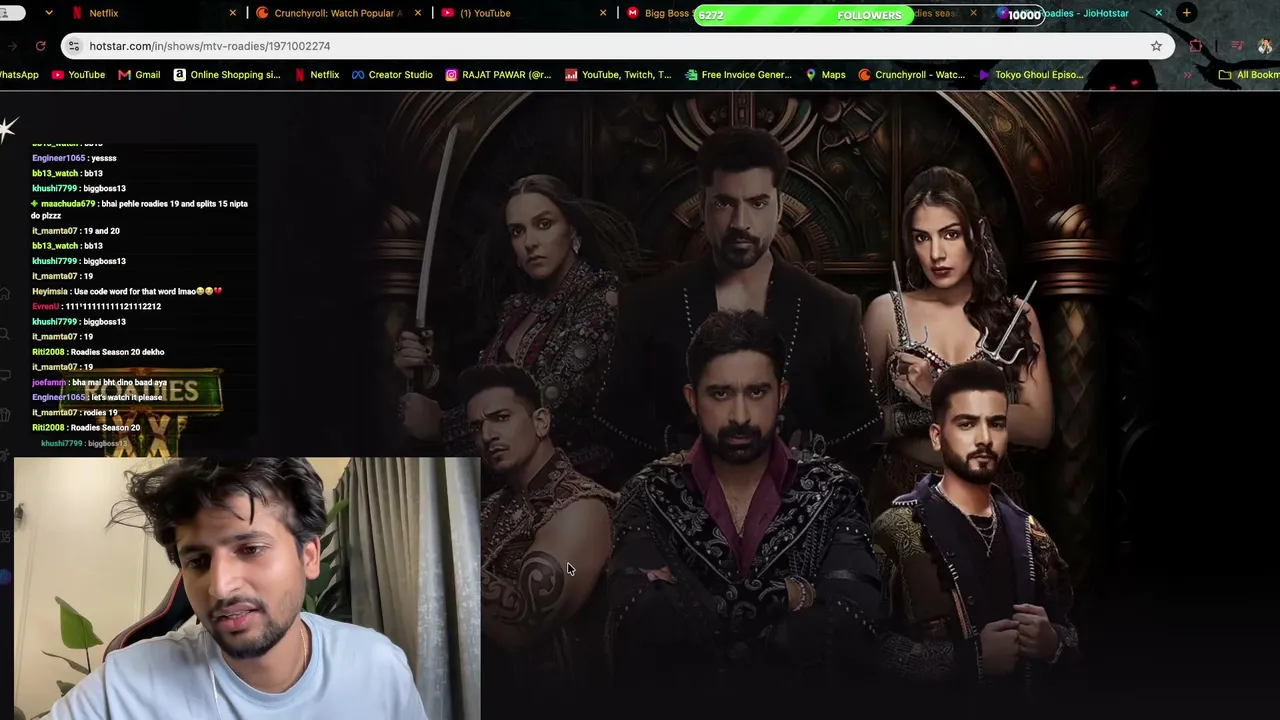Close the Crunchyroll browser tab

coord(418,13)
